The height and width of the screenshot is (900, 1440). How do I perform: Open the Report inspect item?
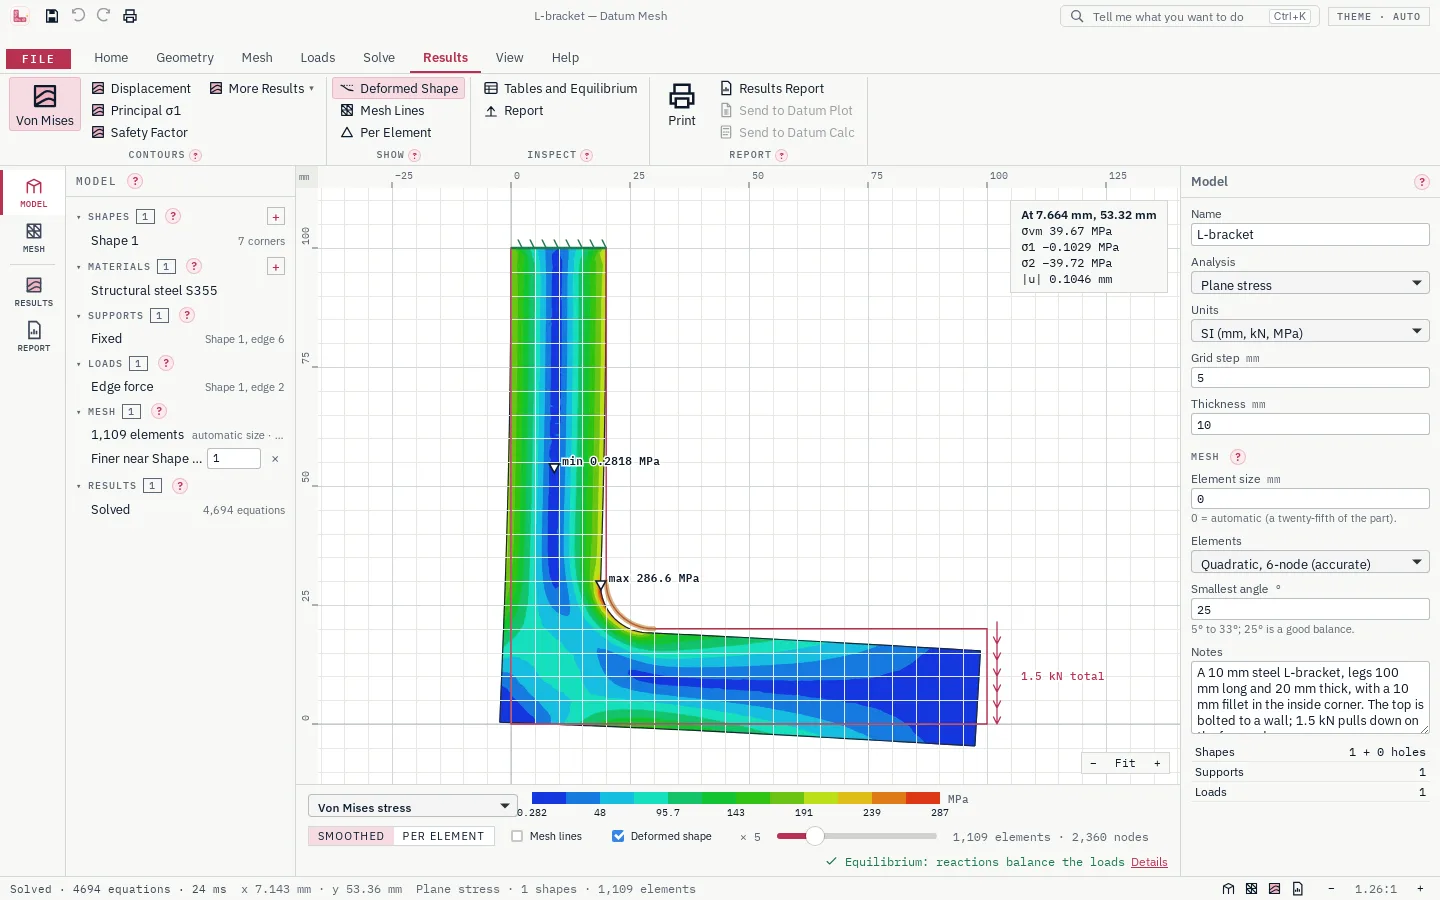tap(514, 110)
